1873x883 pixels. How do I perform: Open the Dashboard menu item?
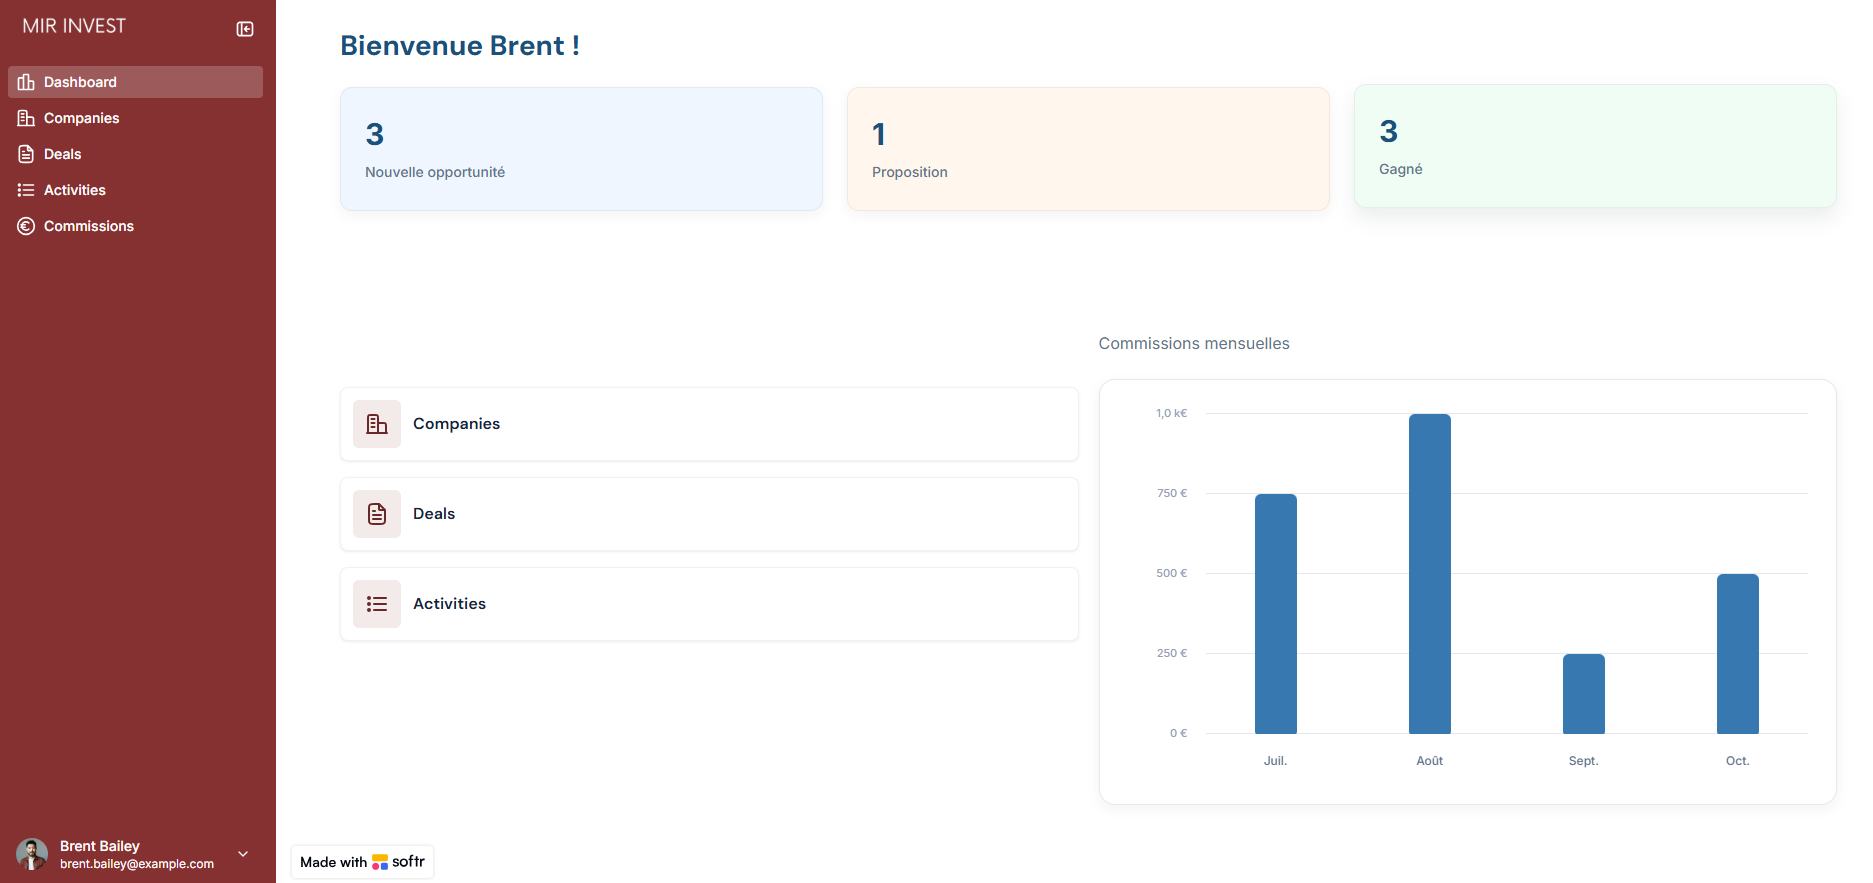(x=135, y=82)
